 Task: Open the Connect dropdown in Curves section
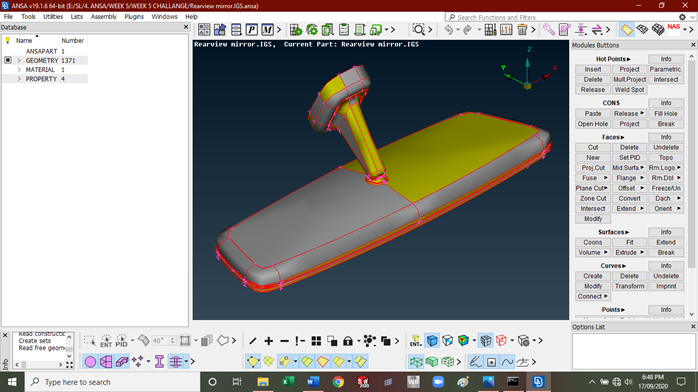coord(592,296)
